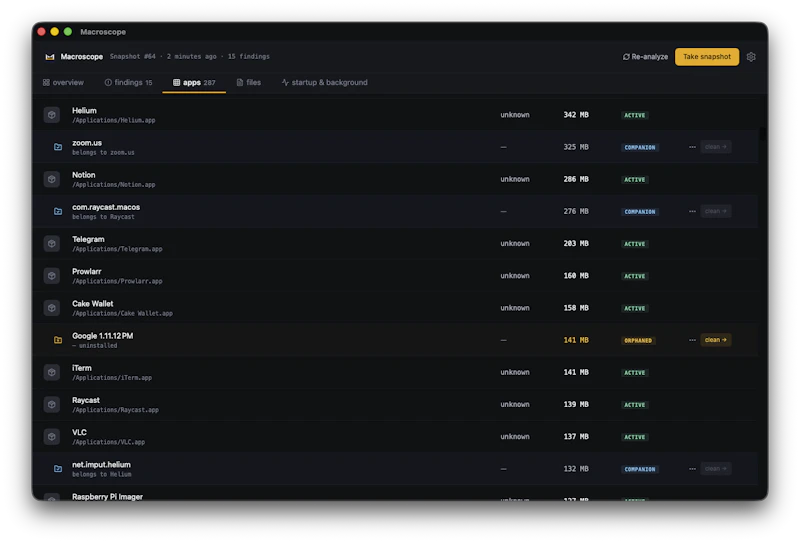This screenshot has width=800, height=543.
Task: Select the Notion app name
Action: click(x=84, y=175)
